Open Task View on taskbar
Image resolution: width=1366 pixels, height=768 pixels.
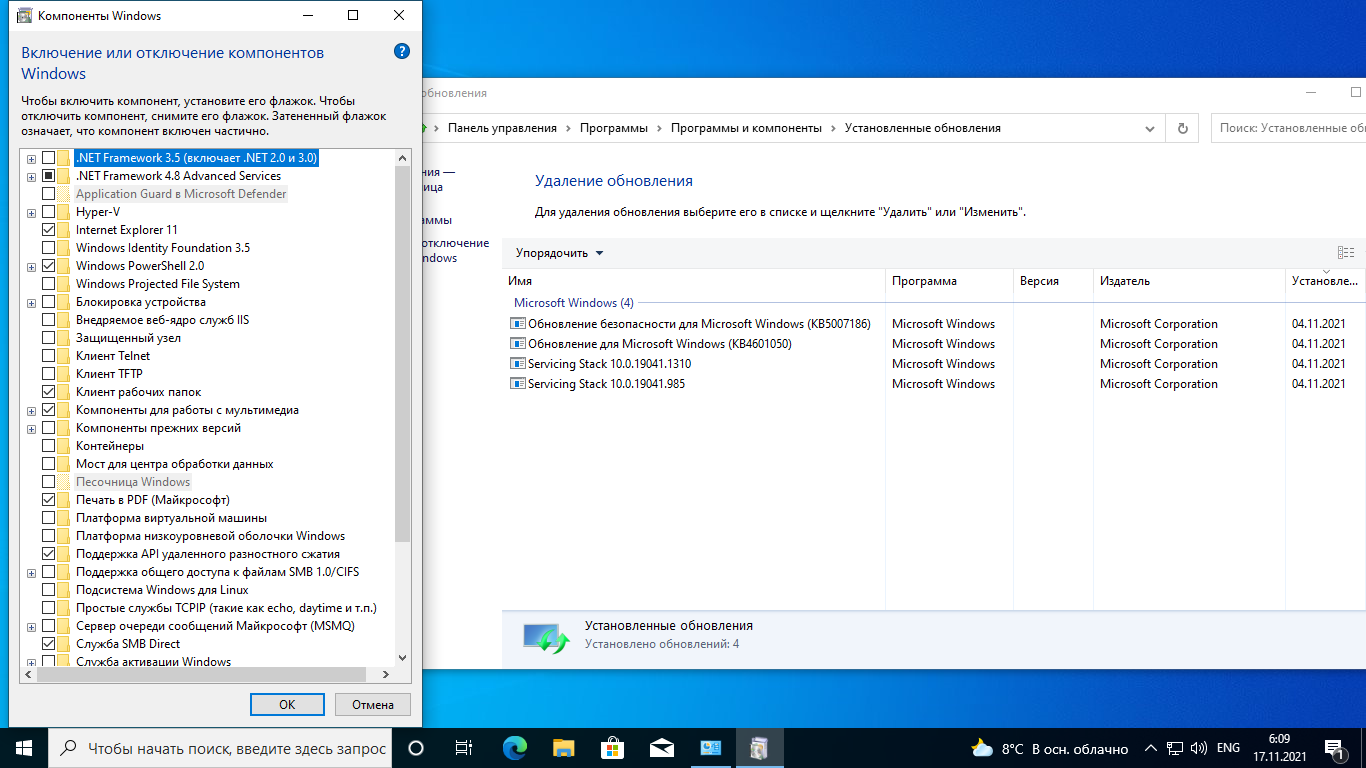point(464,748)
